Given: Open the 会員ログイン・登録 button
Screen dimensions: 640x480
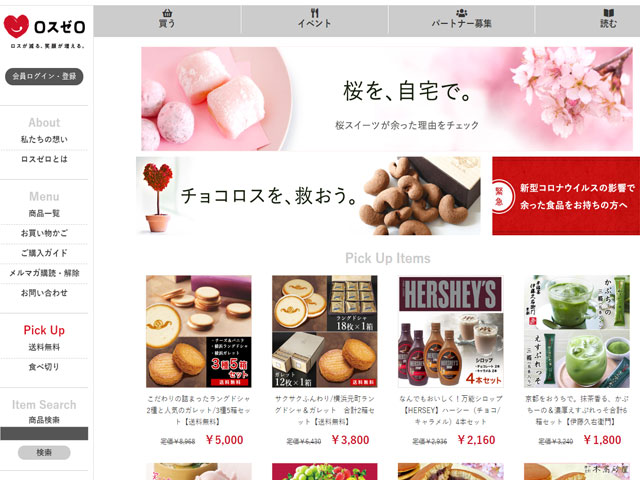Looking at the screenshot, I should (44, 76).
